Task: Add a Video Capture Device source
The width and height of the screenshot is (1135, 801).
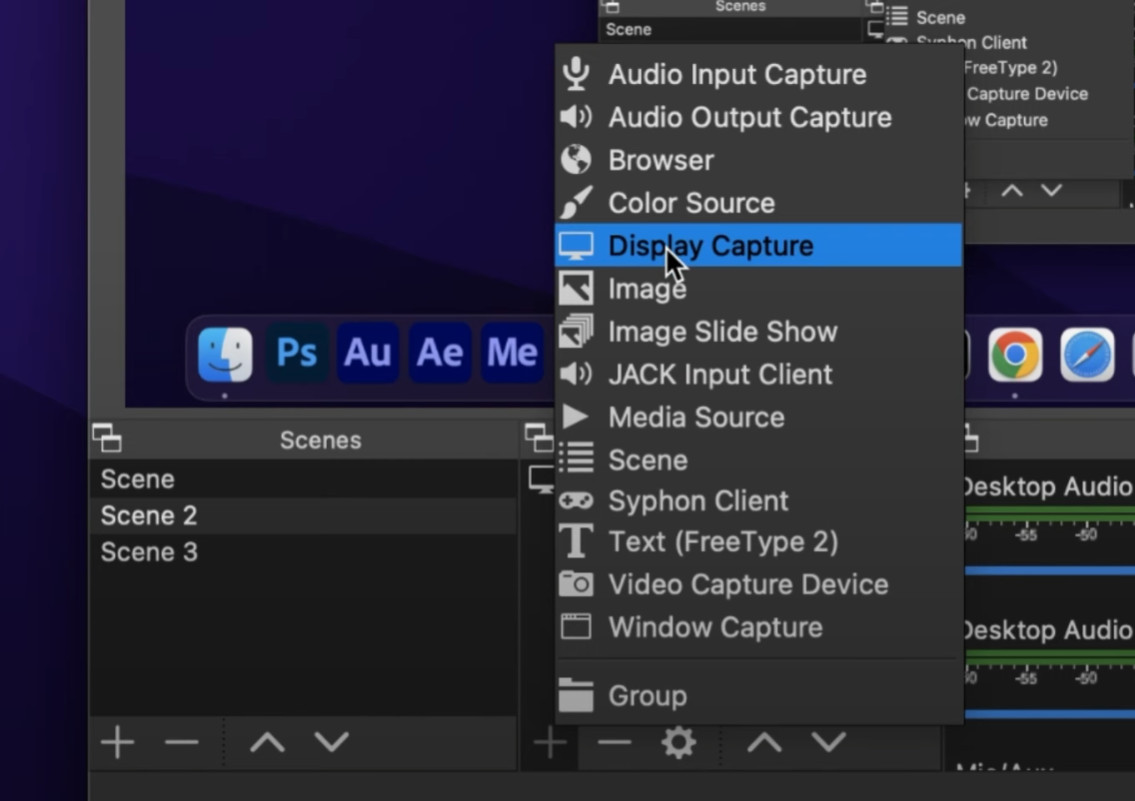Action: (747, 584)
